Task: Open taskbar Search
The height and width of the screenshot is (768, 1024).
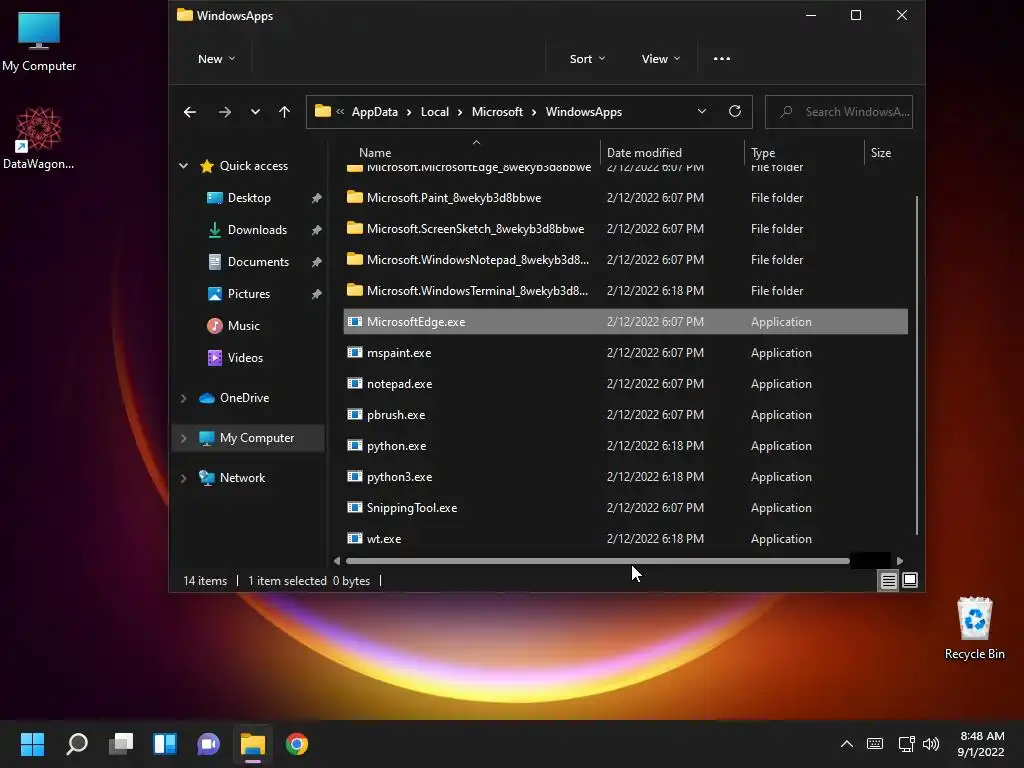Action: click(77, 744)
